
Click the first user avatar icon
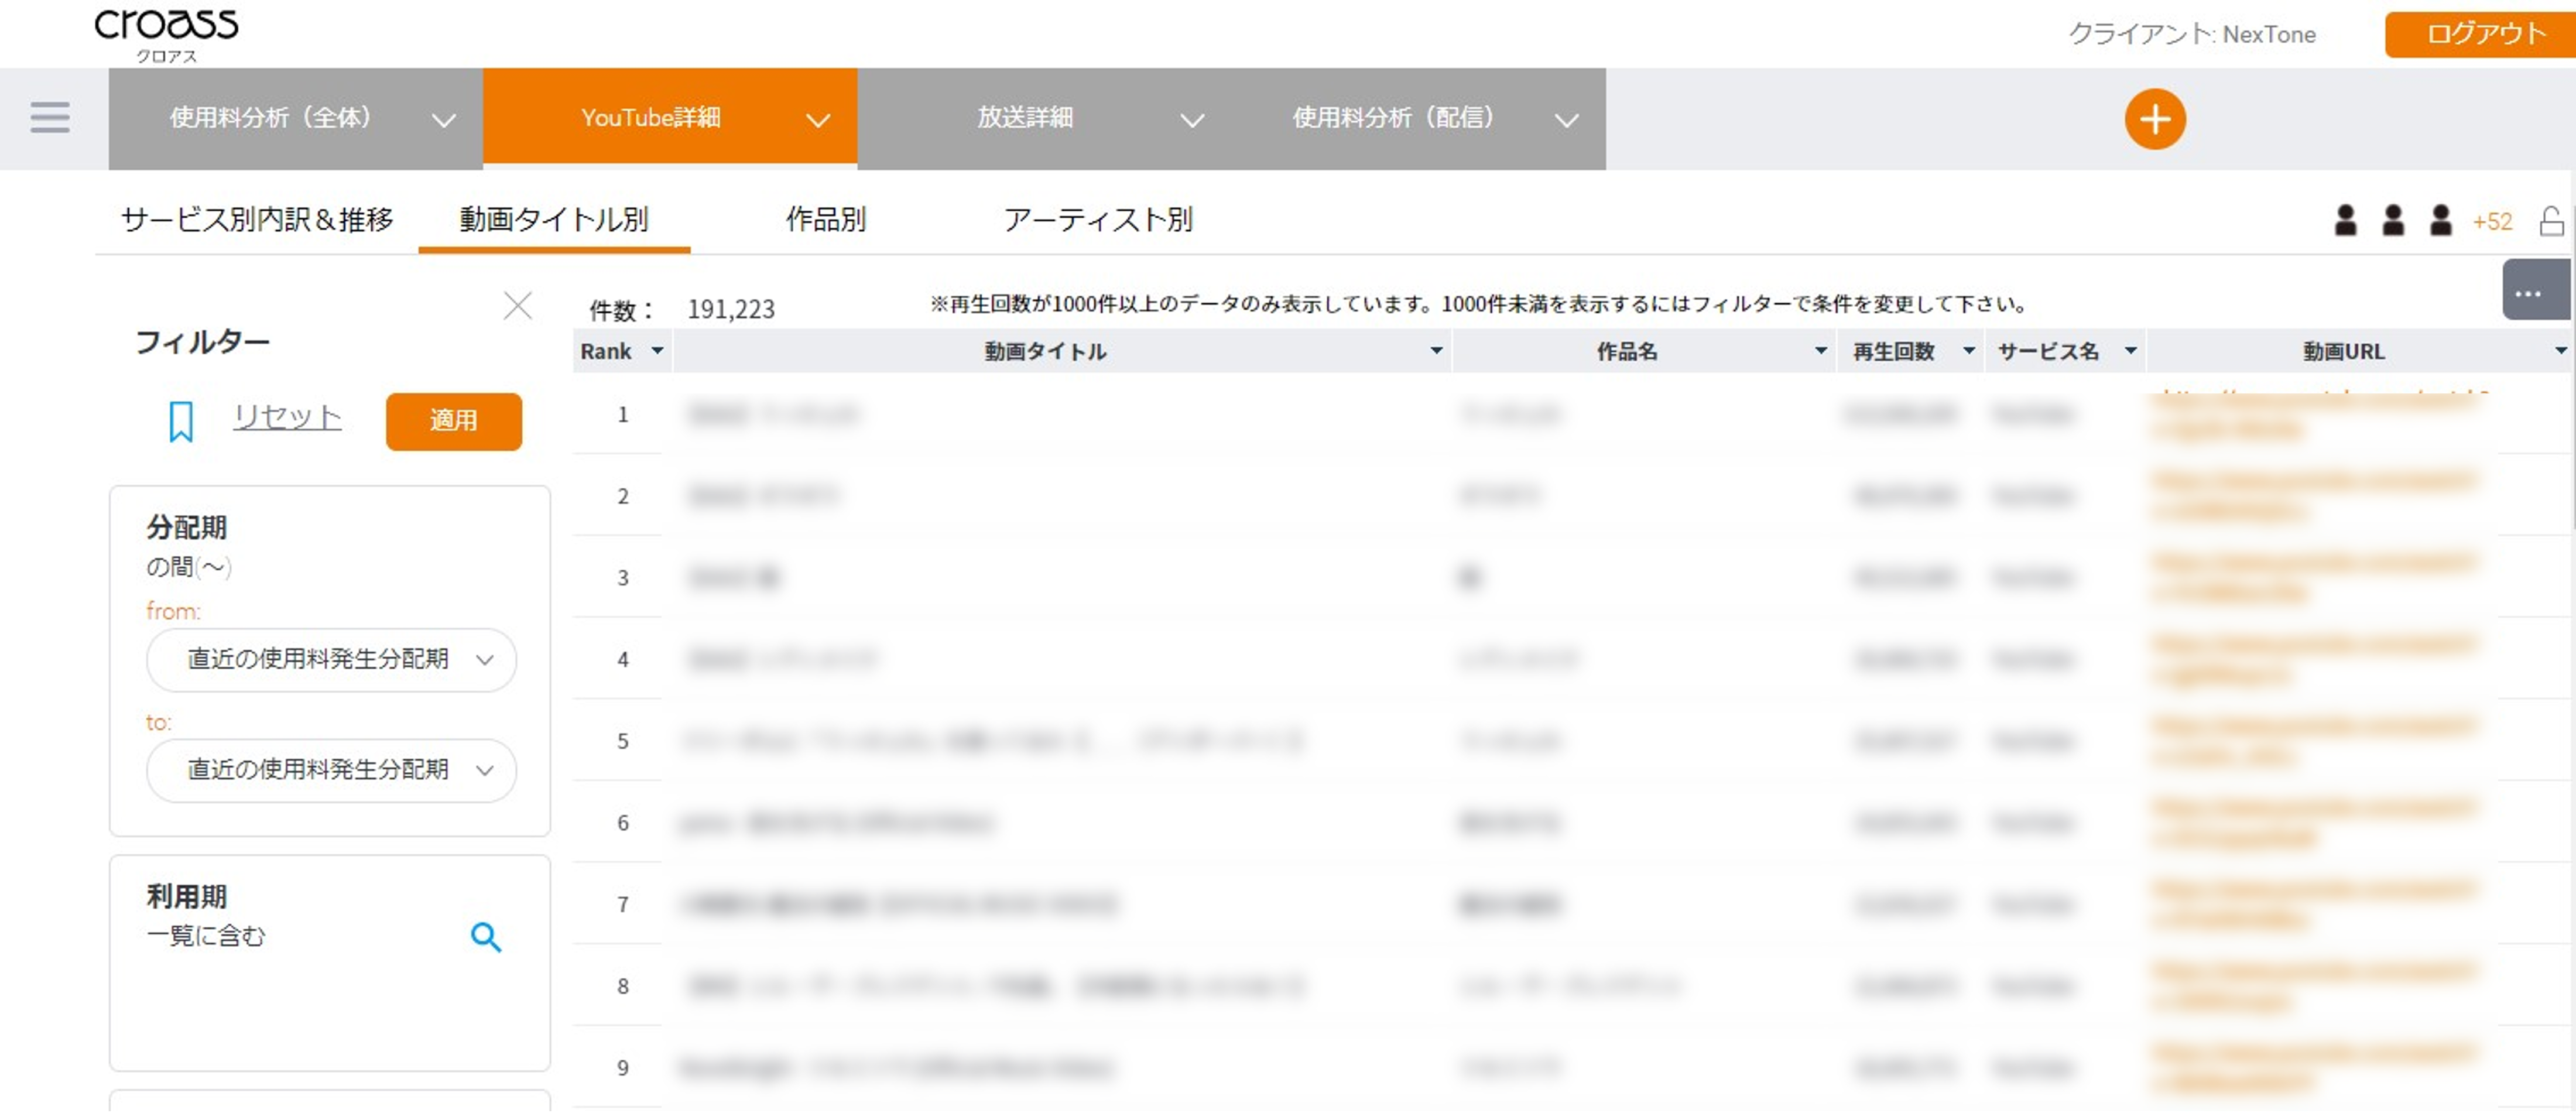[2345, 220]
